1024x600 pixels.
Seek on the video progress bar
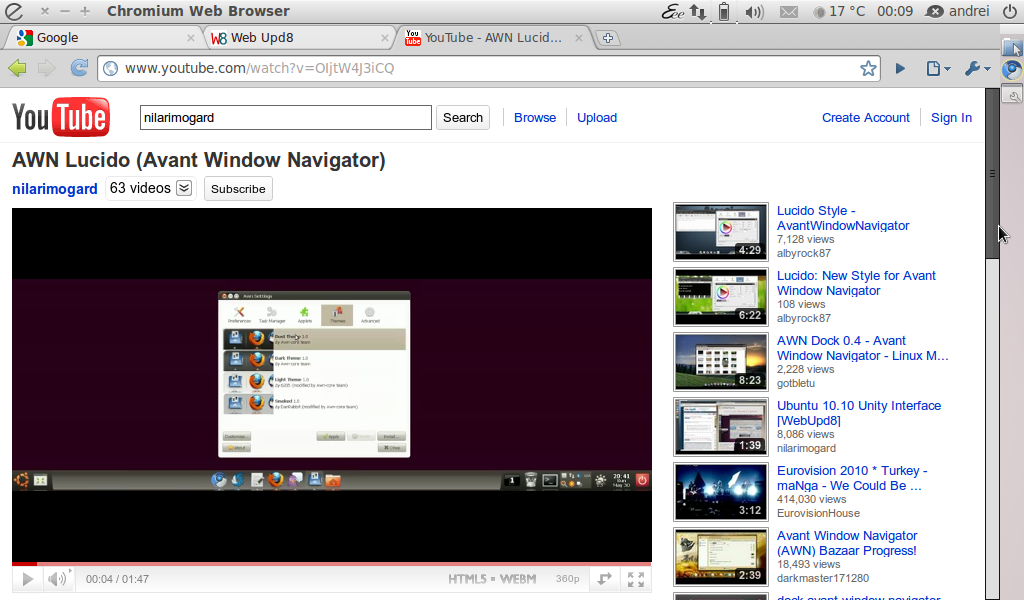(x=332, y=563)
